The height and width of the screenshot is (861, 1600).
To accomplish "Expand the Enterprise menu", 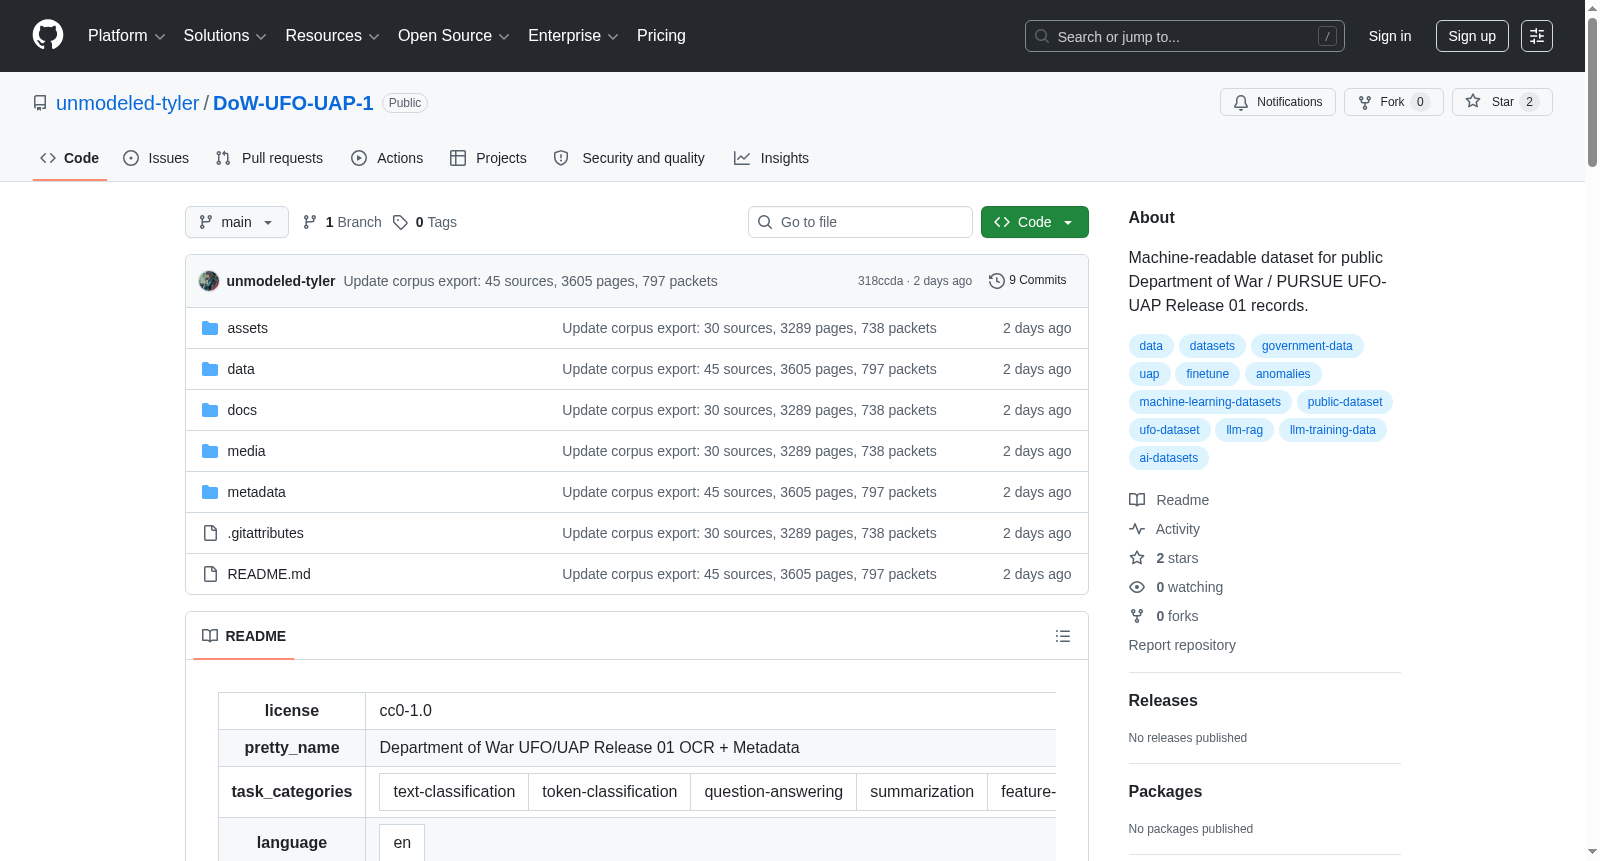I will tap(573, 36).
